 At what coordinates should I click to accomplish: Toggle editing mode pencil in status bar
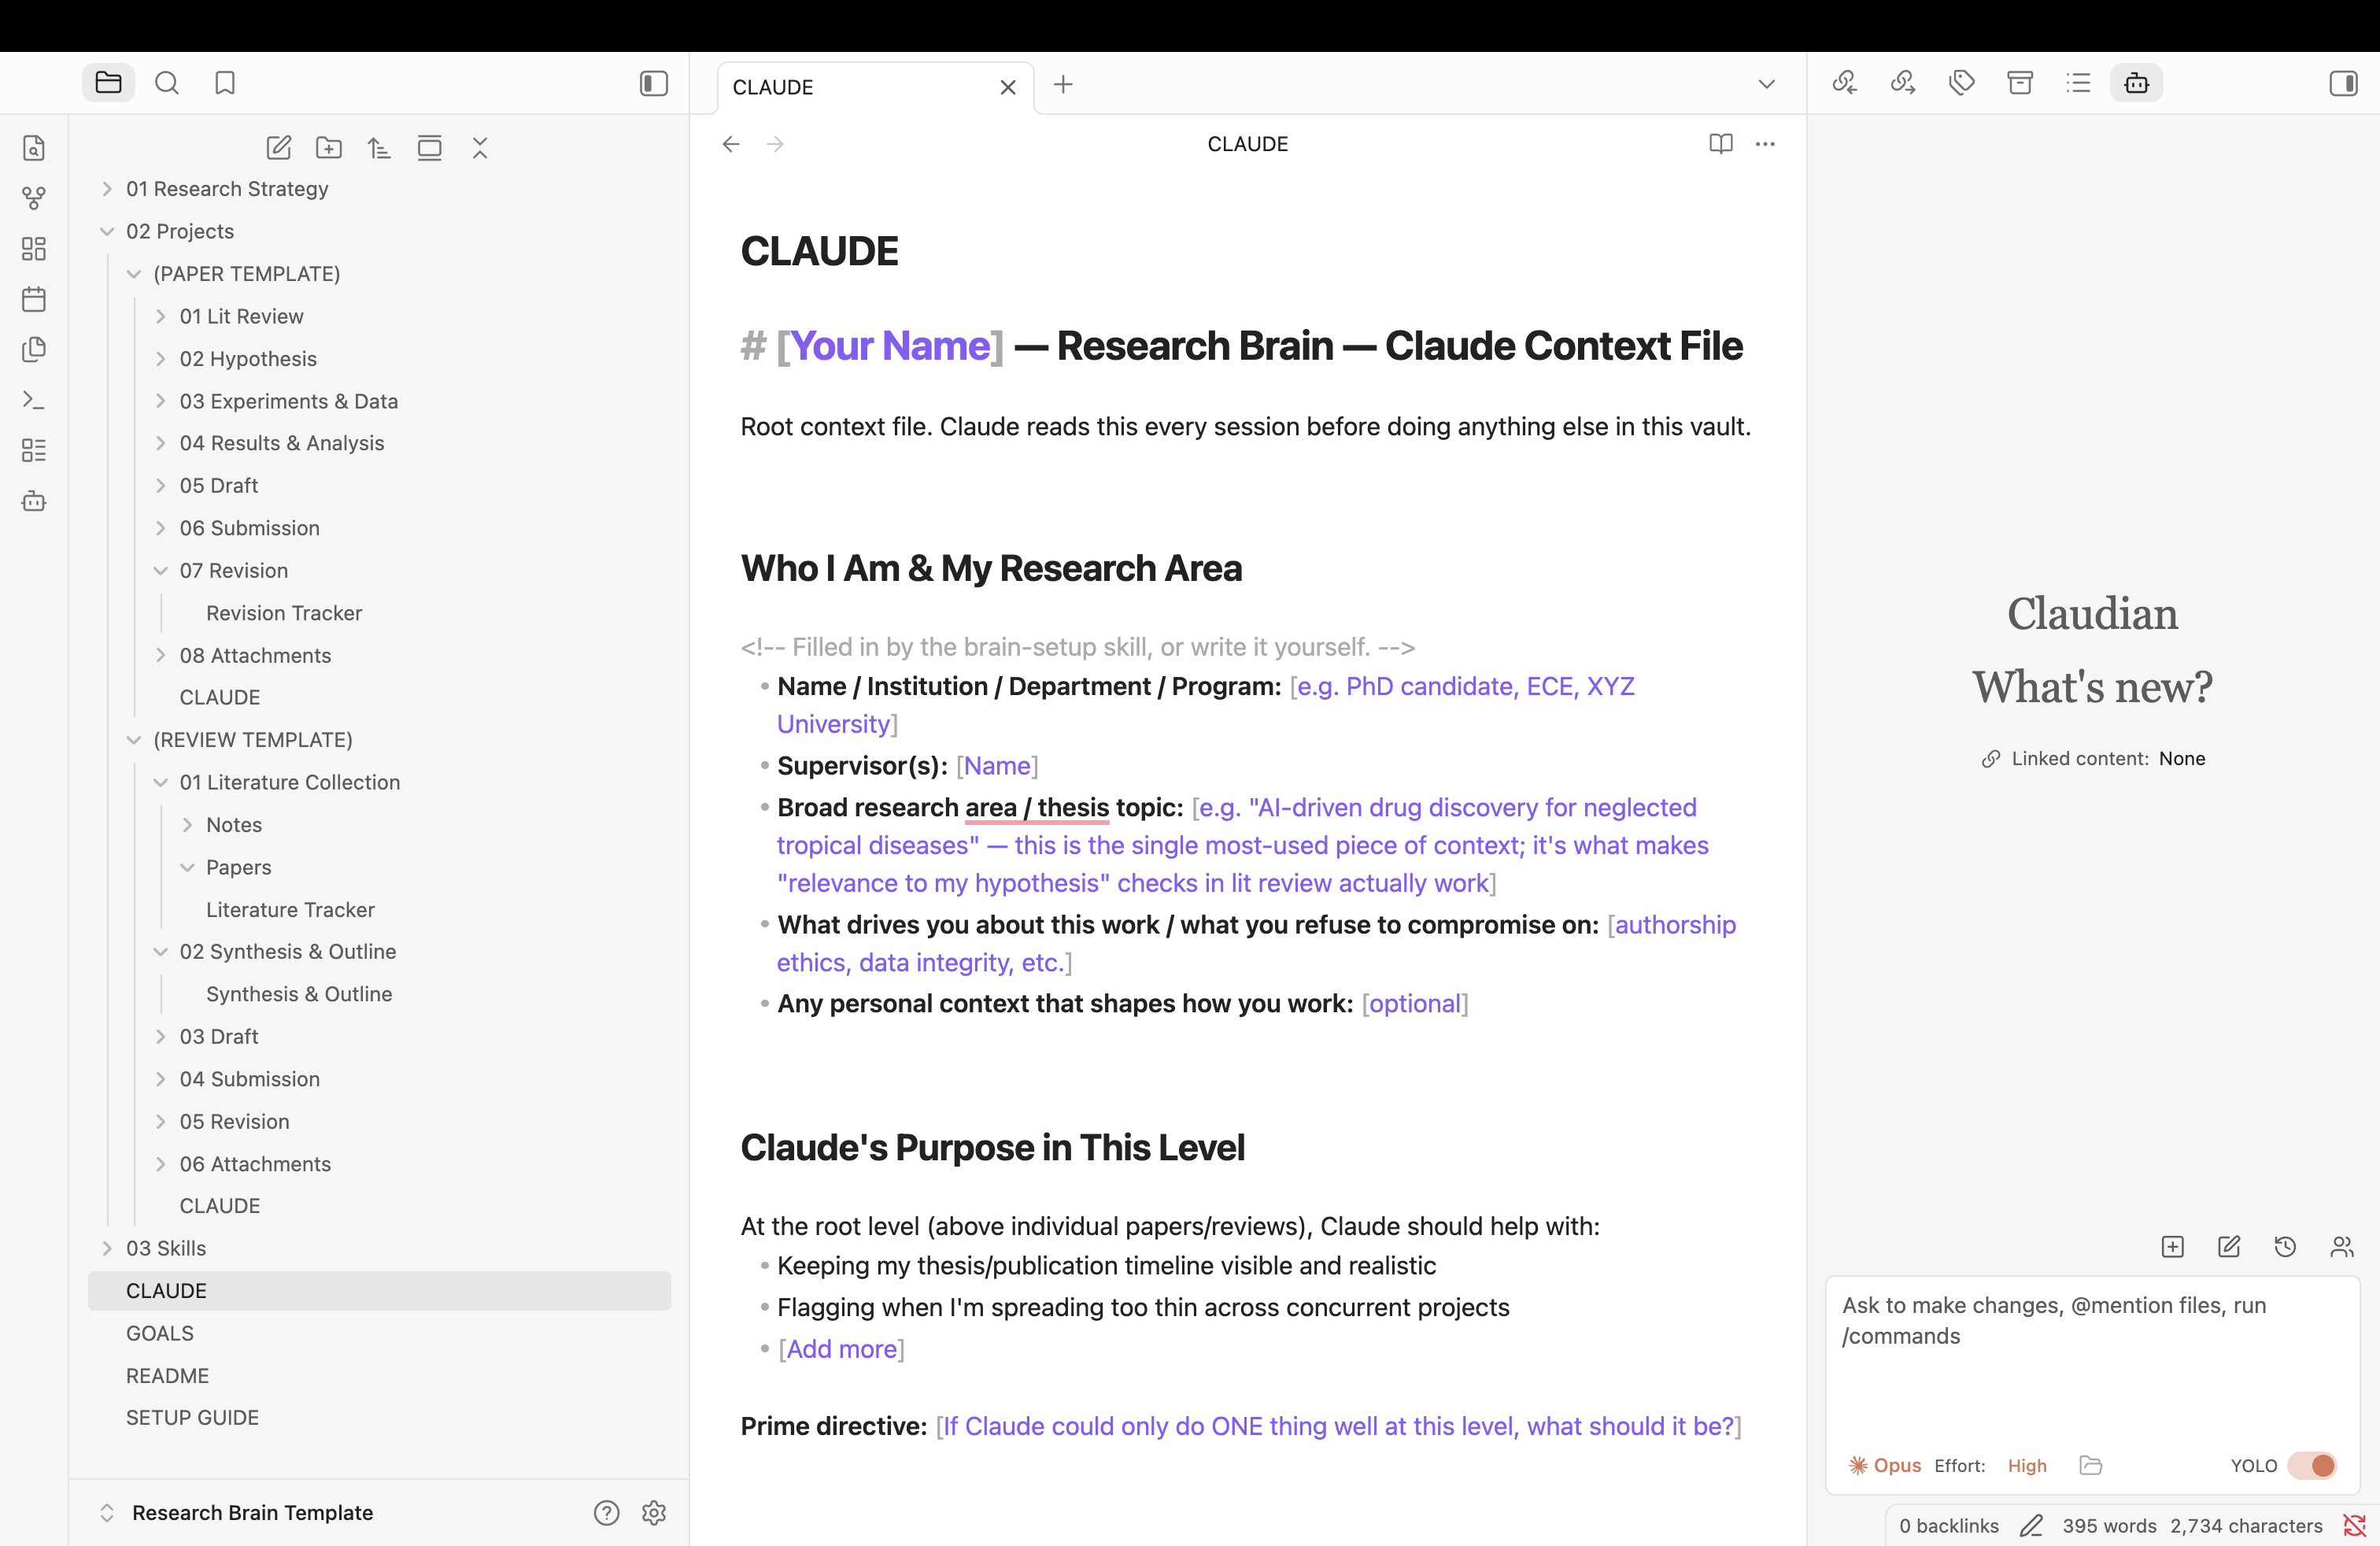pyautogui.click(x=2031, y=1526)
